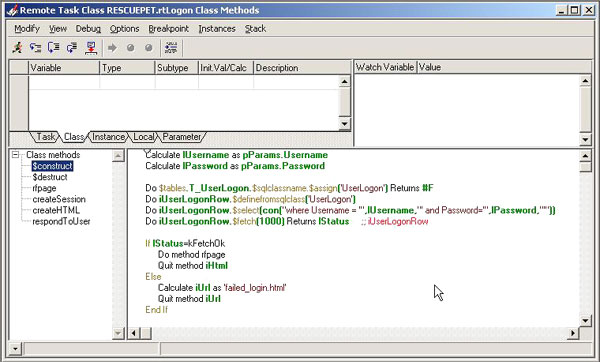Open the Breakpoint menu
This screenshot has width=600, height=362.
click(169, 29)
